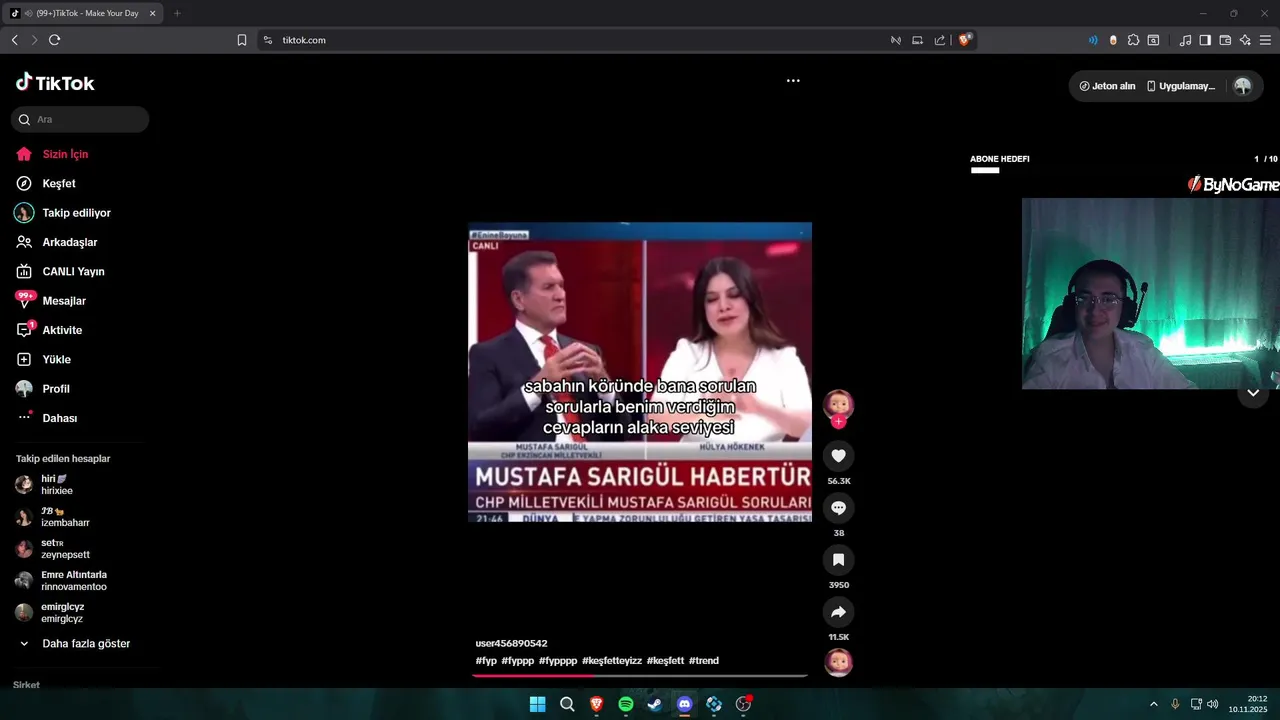
Task: Select the TikTok browser tab
Action: [x=84, y=13]
